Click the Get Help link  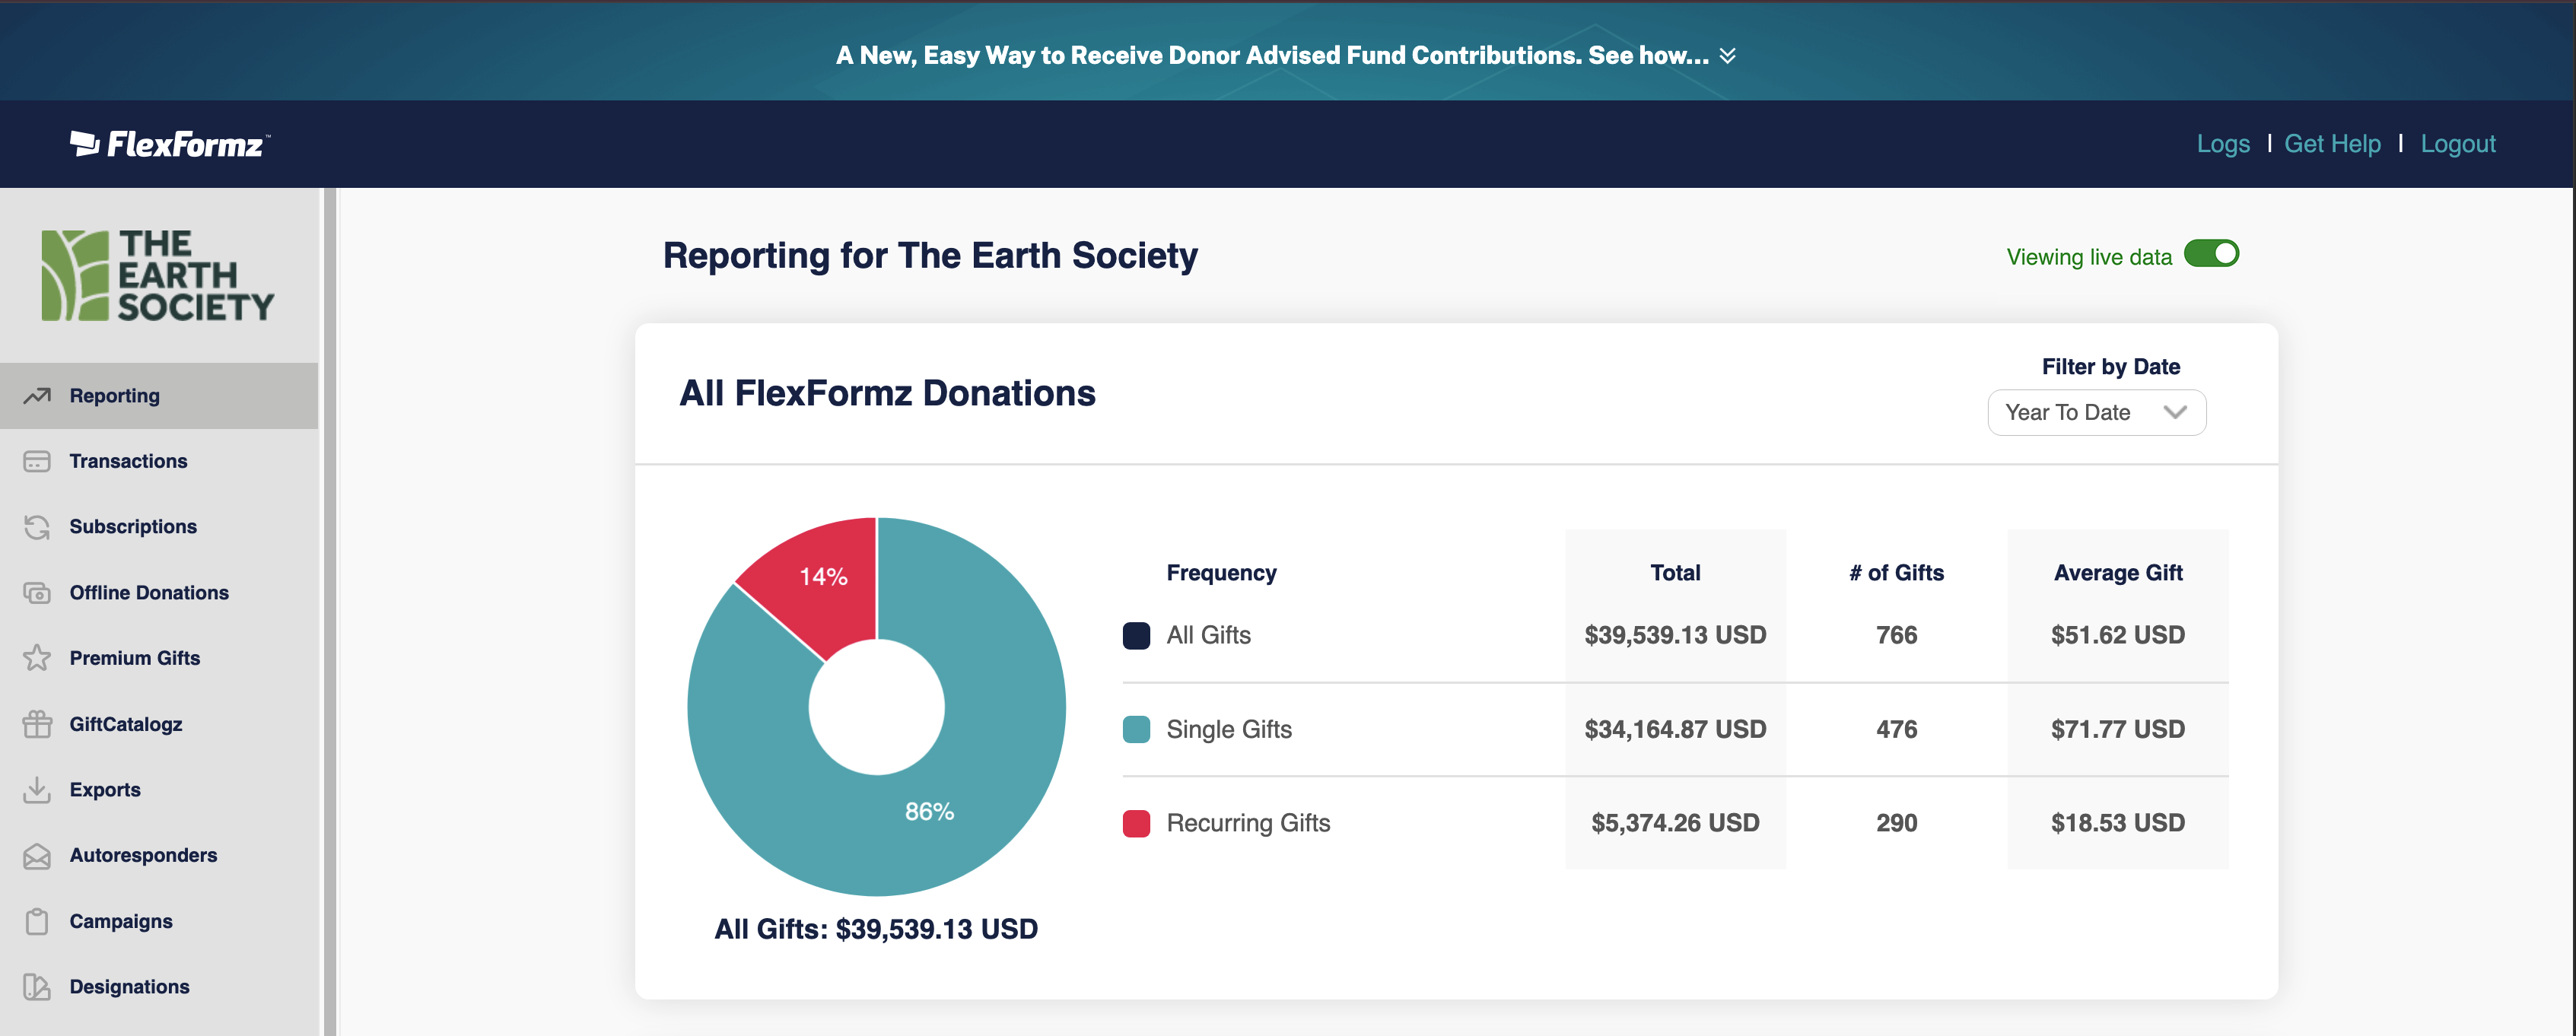pos(2332,144)
